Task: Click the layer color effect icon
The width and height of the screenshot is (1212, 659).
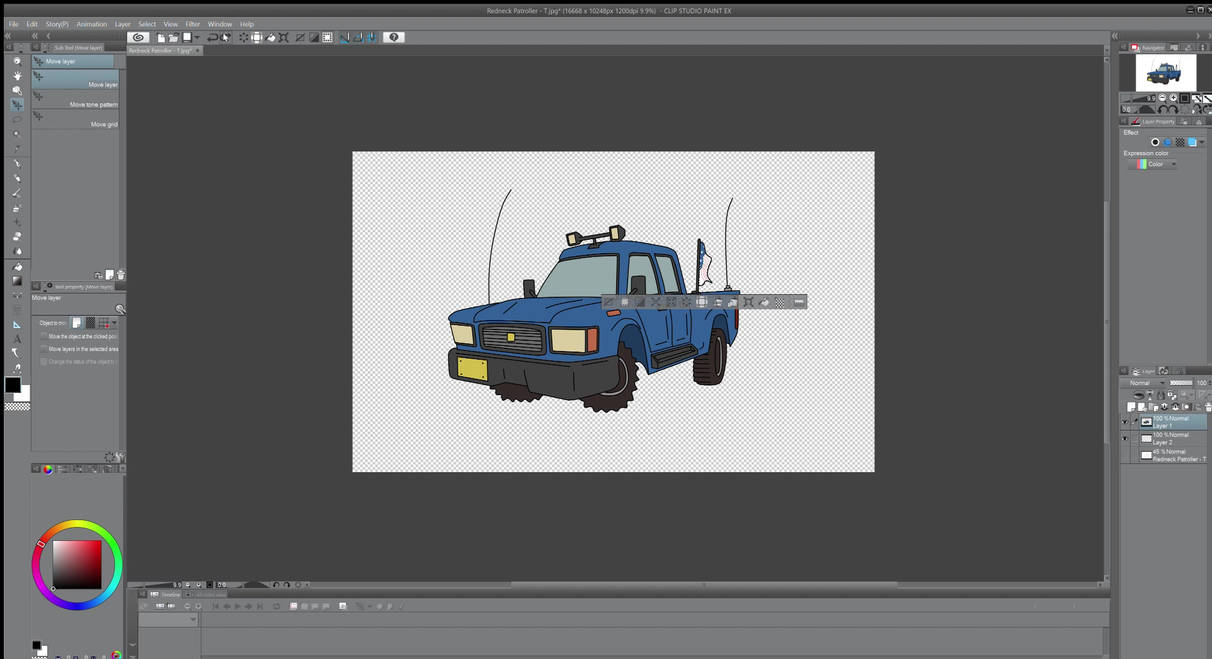Action: click(x=1192, y=142)
